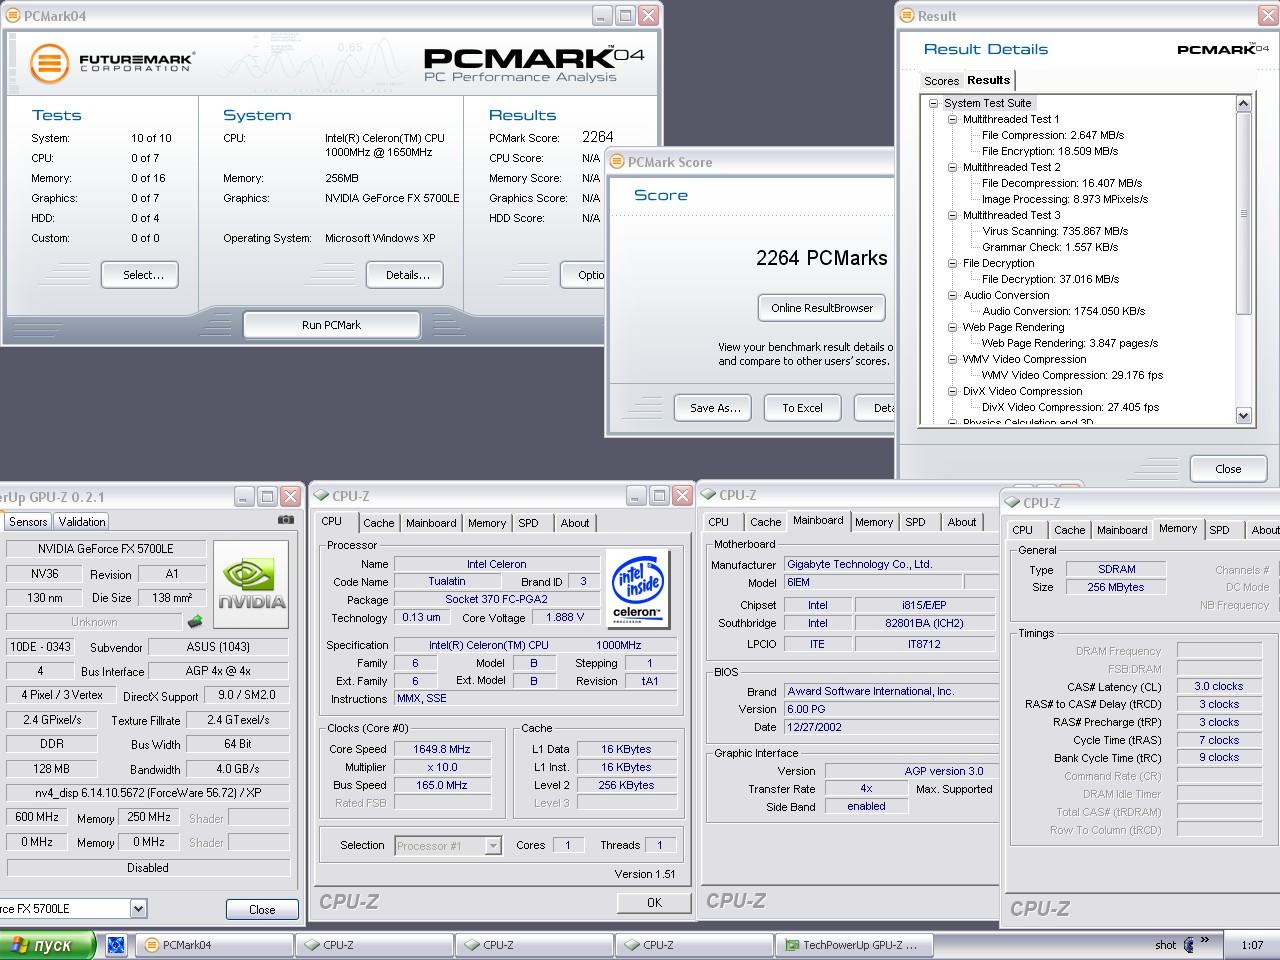The image size is (1280, 960).
Task: Collapse the Audio Conversion node
Action: coord(953,295)
